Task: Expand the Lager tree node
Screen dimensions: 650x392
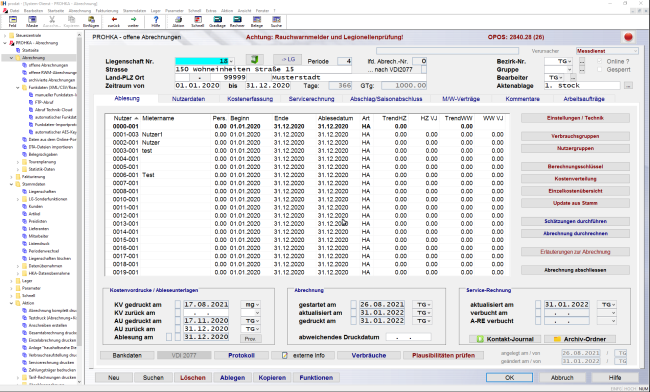Action: pyautogui.click(x=12, y=281)
